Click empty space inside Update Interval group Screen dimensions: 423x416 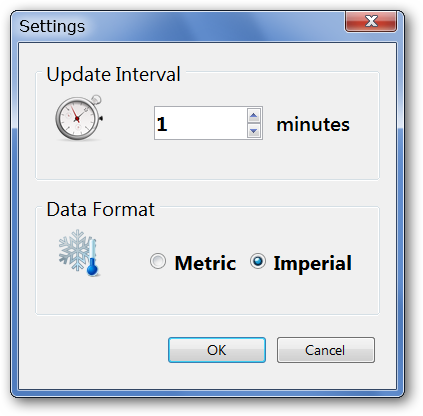(207, 162)
